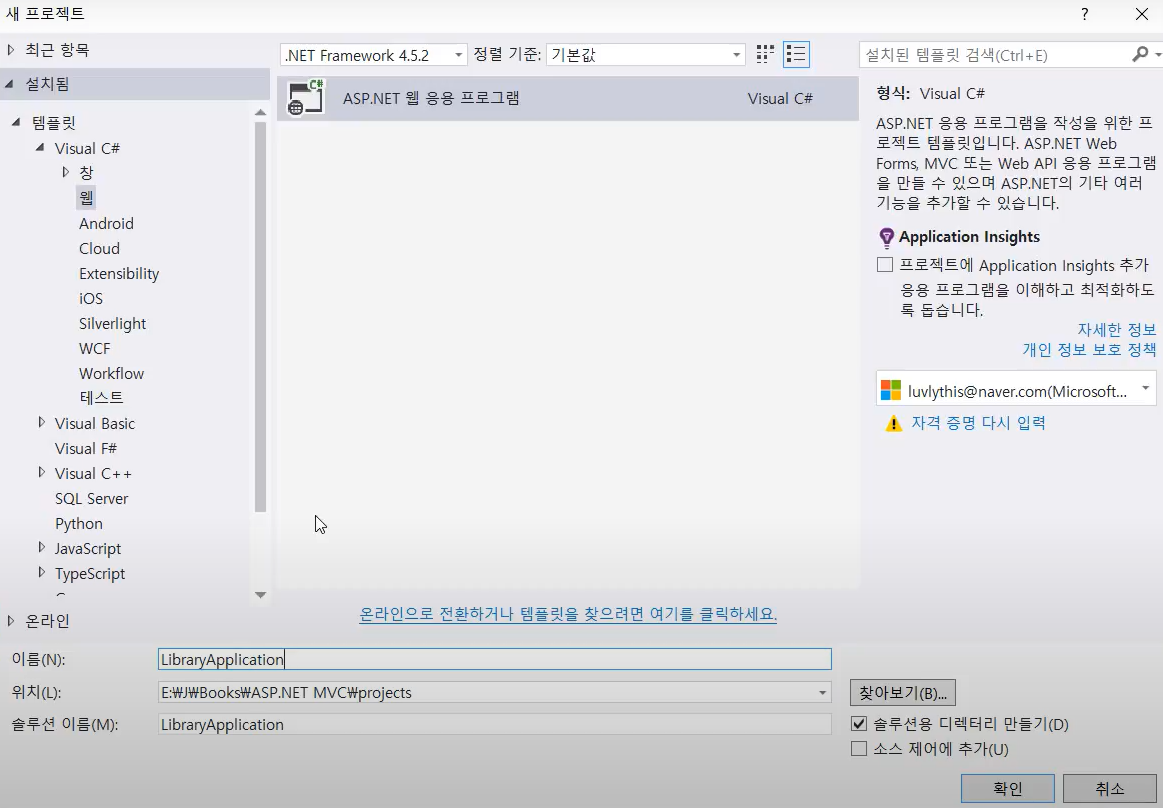Click the 자격 증명 다시 입력 link
This screenshot has height=808, width=1163.
(x=978, y=423)
